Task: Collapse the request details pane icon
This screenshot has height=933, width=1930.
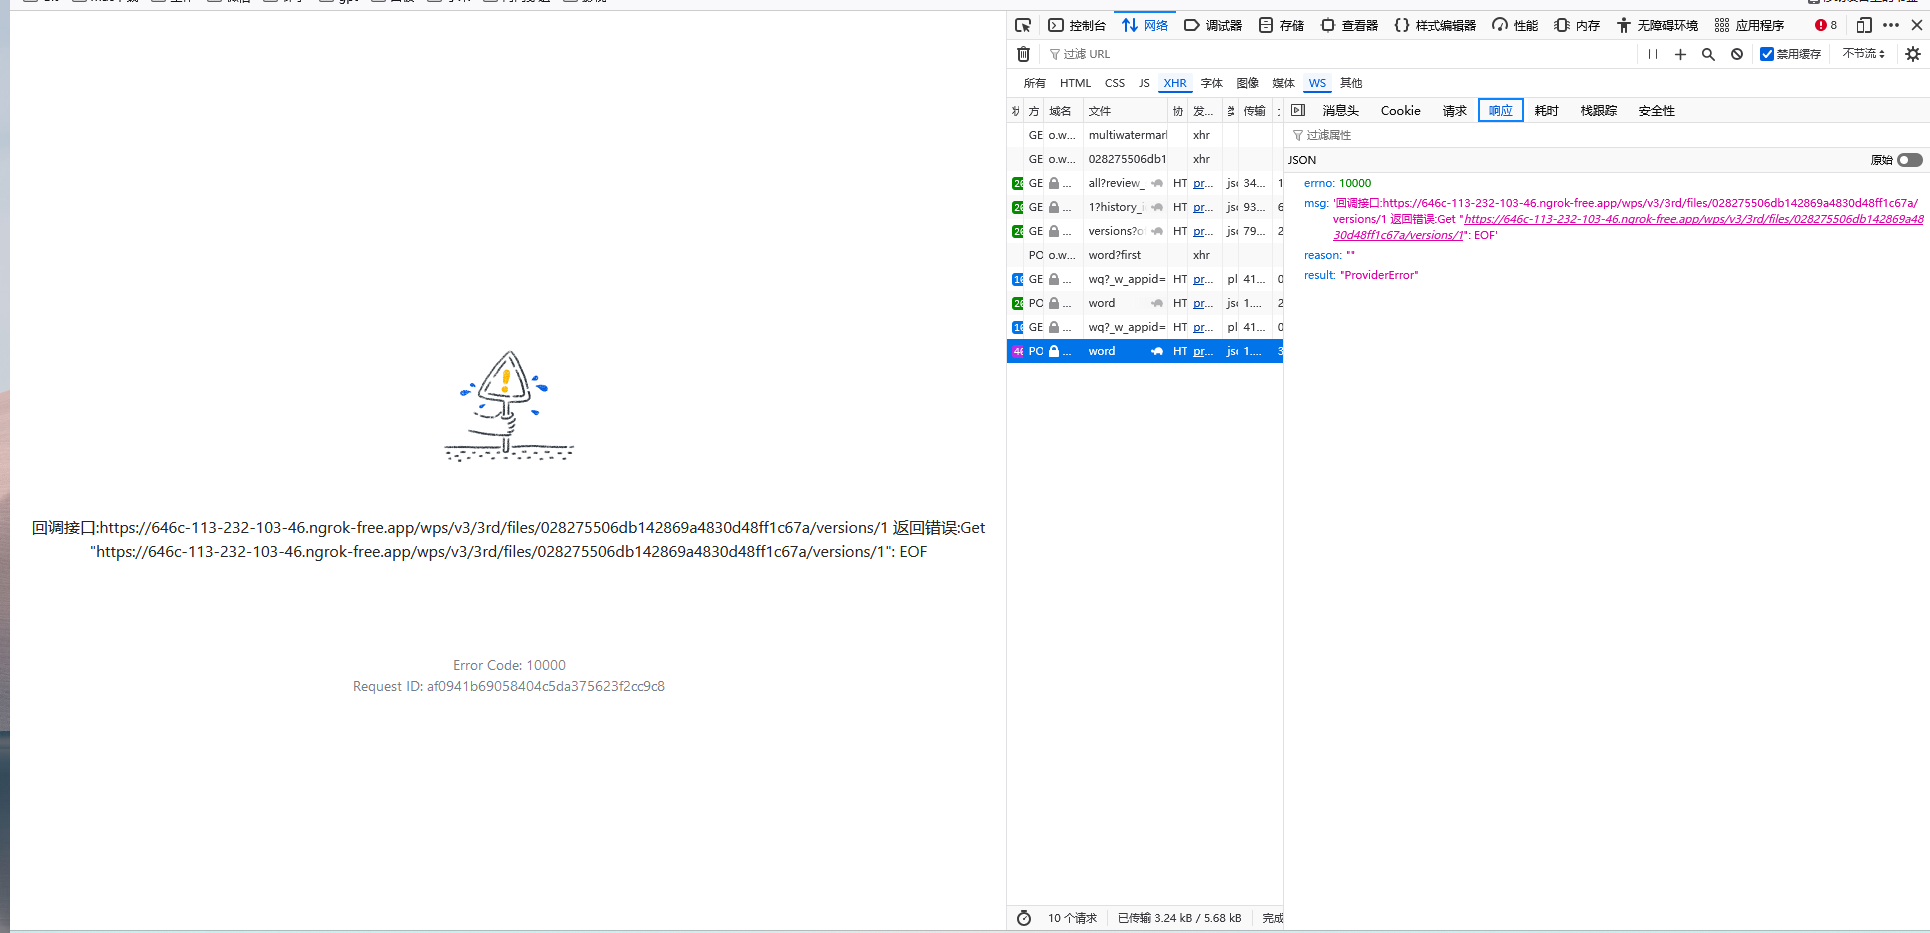Action: (1298, 110)
